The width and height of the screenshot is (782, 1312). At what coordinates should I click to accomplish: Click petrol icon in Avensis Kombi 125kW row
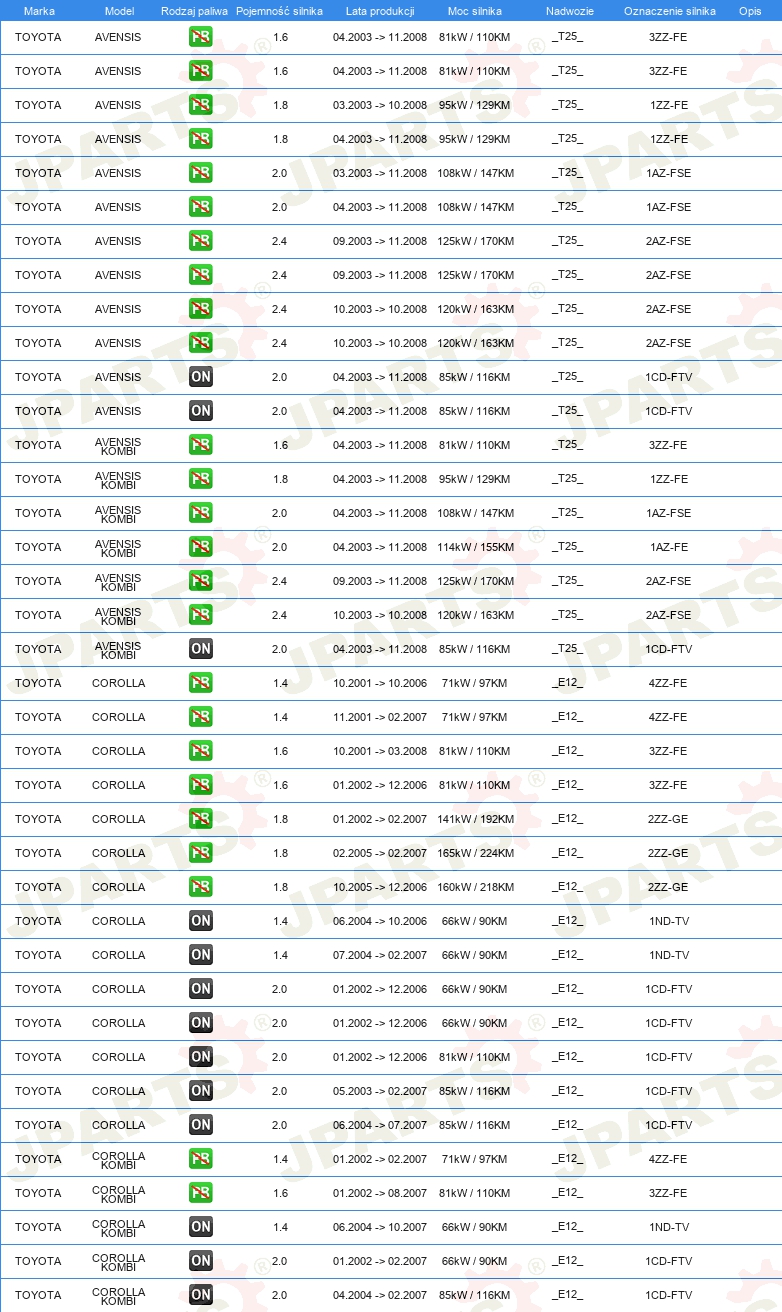coord(201,581)
